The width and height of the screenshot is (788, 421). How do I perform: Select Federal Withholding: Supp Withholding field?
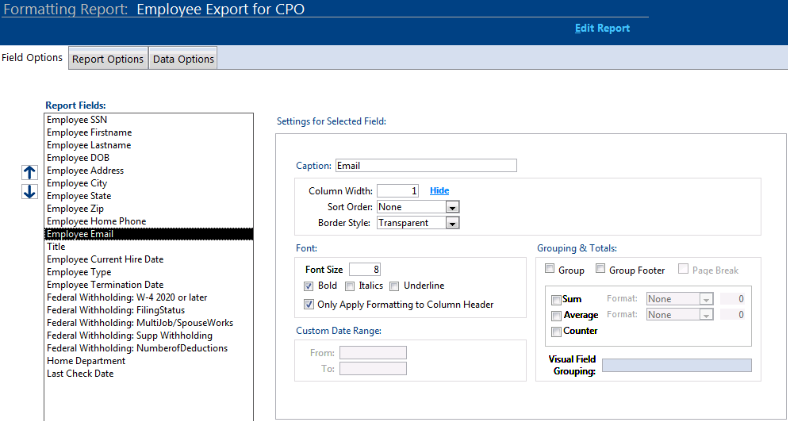pyautogui.click(x=149, y=336)
